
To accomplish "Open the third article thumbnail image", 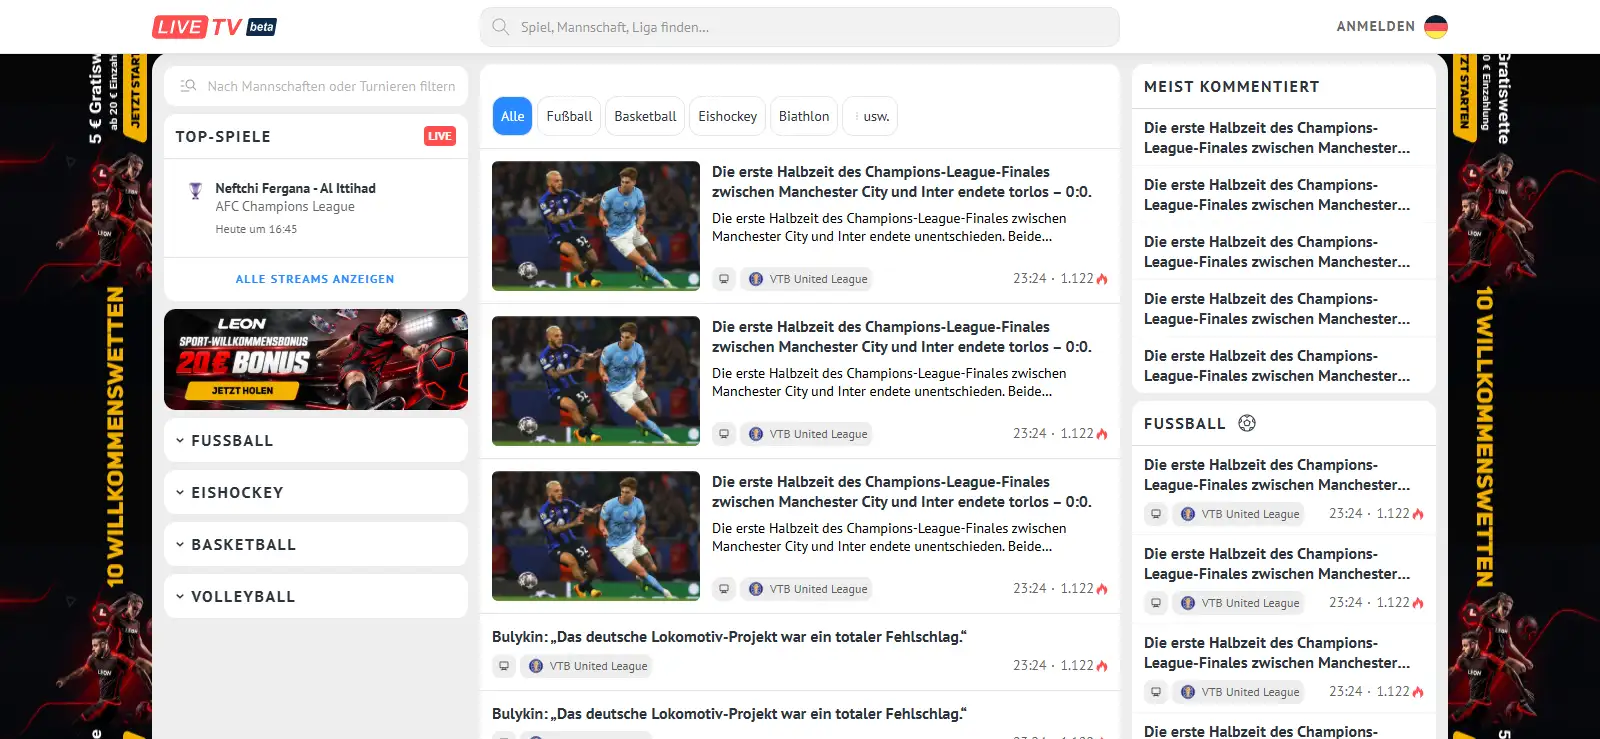I will point(596,536).
